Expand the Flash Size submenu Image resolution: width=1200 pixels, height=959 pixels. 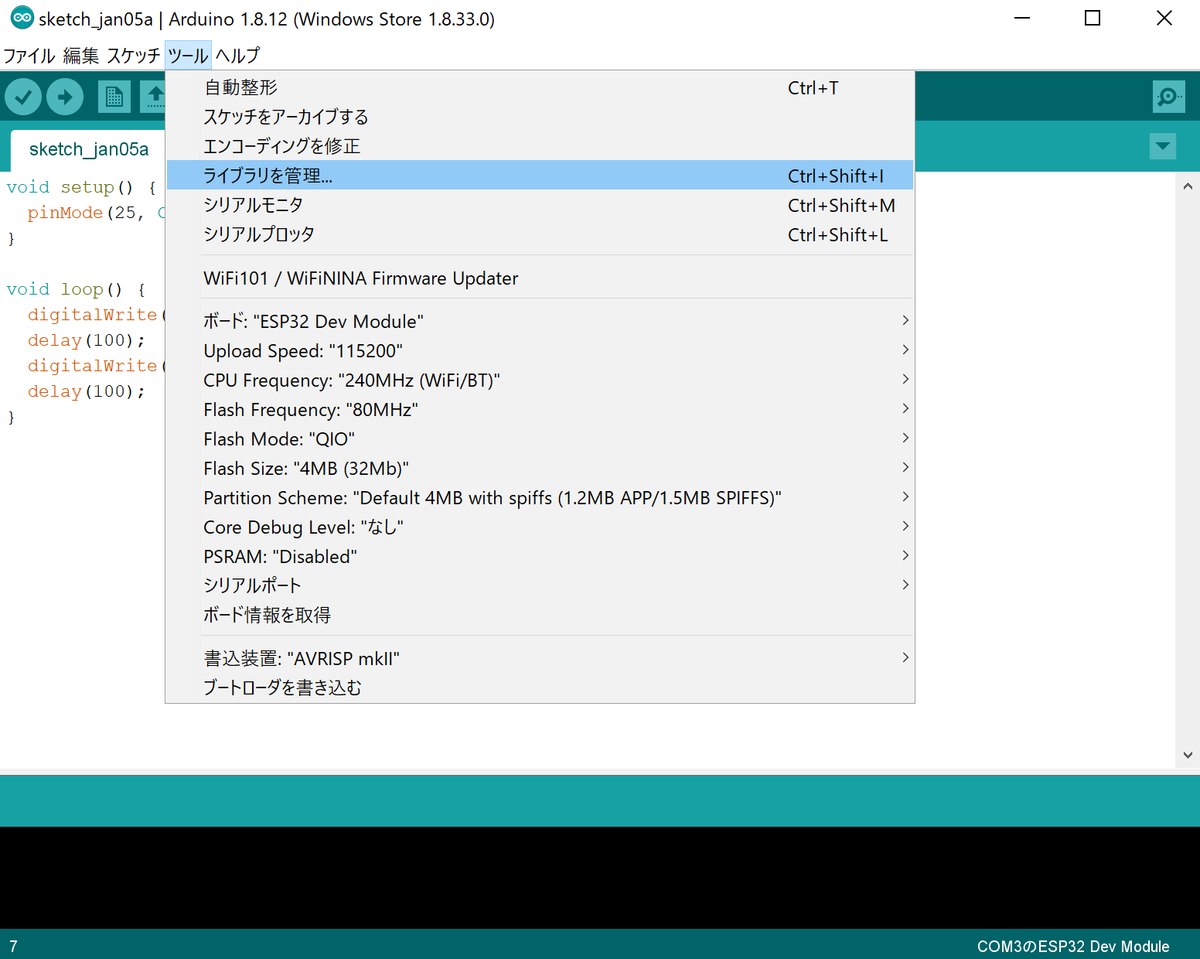(x=540, y=468)
